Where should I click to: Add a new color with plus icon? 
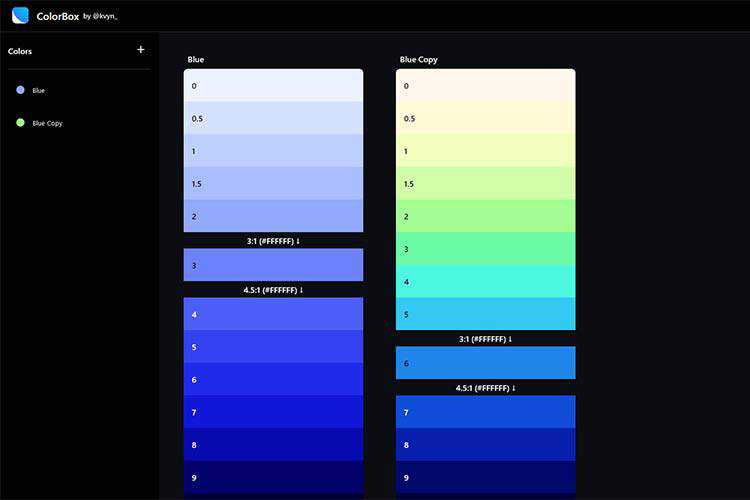coord(140,49)
